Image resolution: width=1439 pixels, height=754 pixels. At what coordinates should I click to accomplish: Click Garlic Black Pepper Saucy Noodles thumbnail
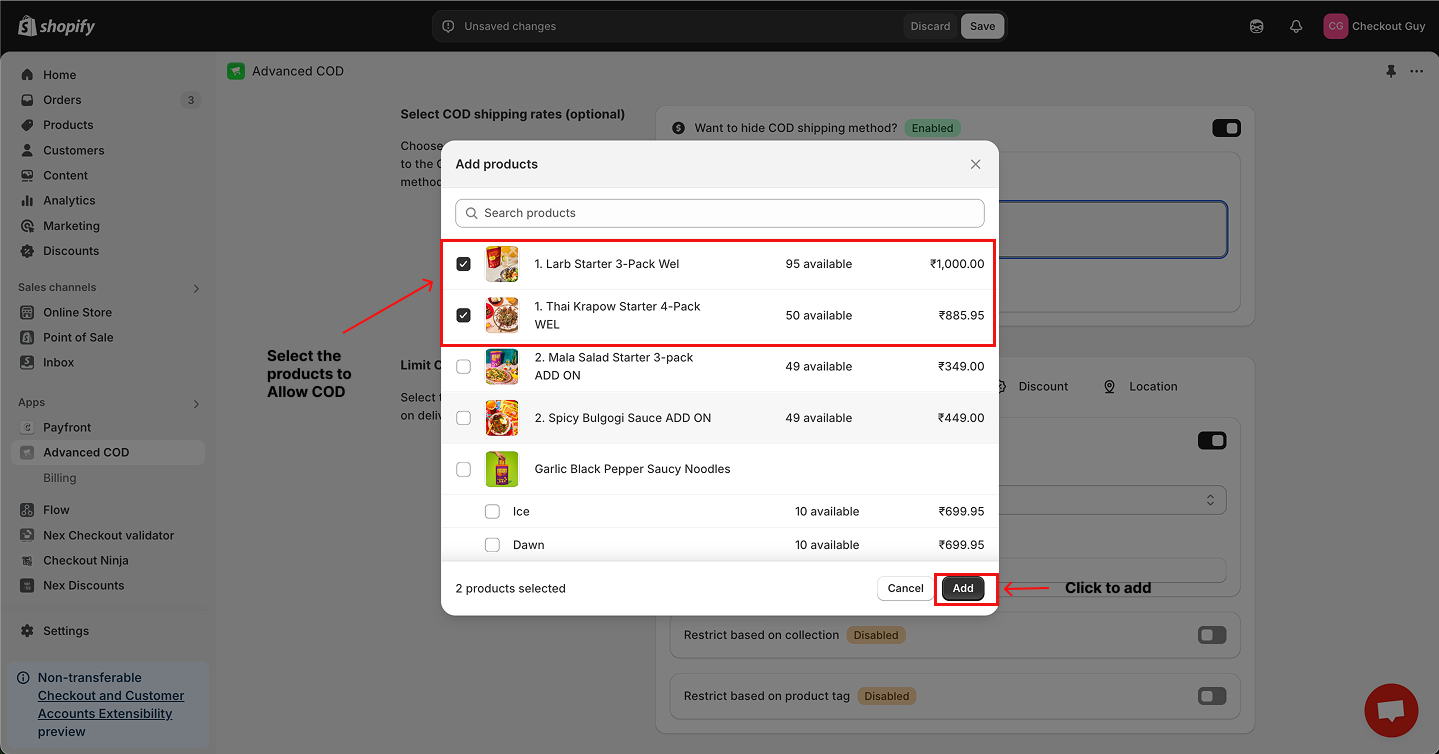click(x=502, y=469)
